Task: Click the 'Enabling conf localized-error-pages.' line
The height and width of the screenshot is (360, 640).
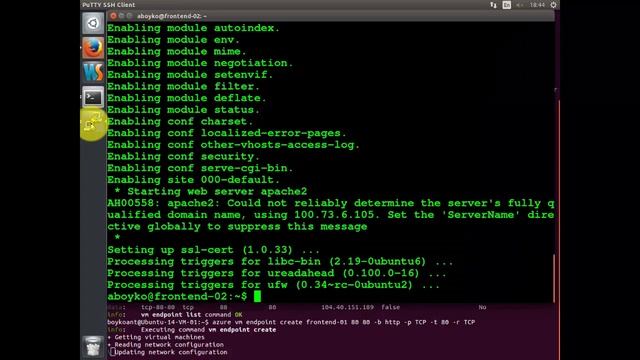Action: (x=227, y=133)
